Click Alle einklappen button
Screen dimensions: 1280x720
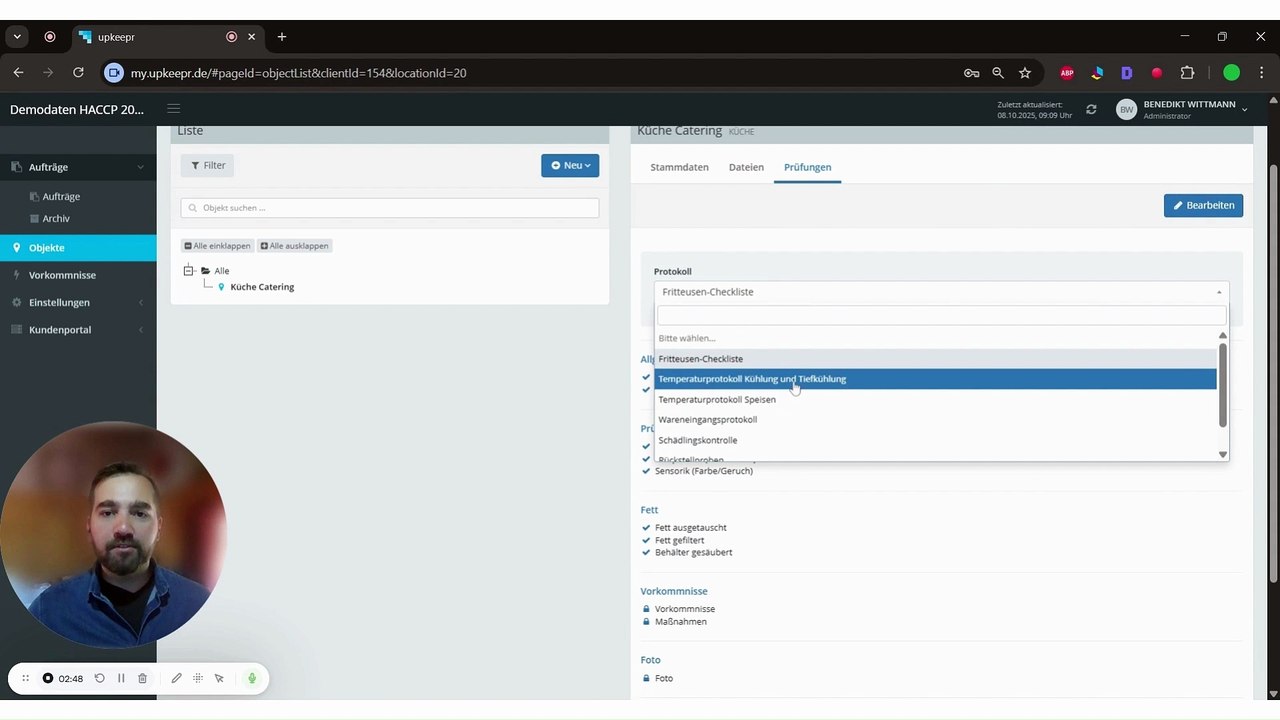[x=217, y=246]
